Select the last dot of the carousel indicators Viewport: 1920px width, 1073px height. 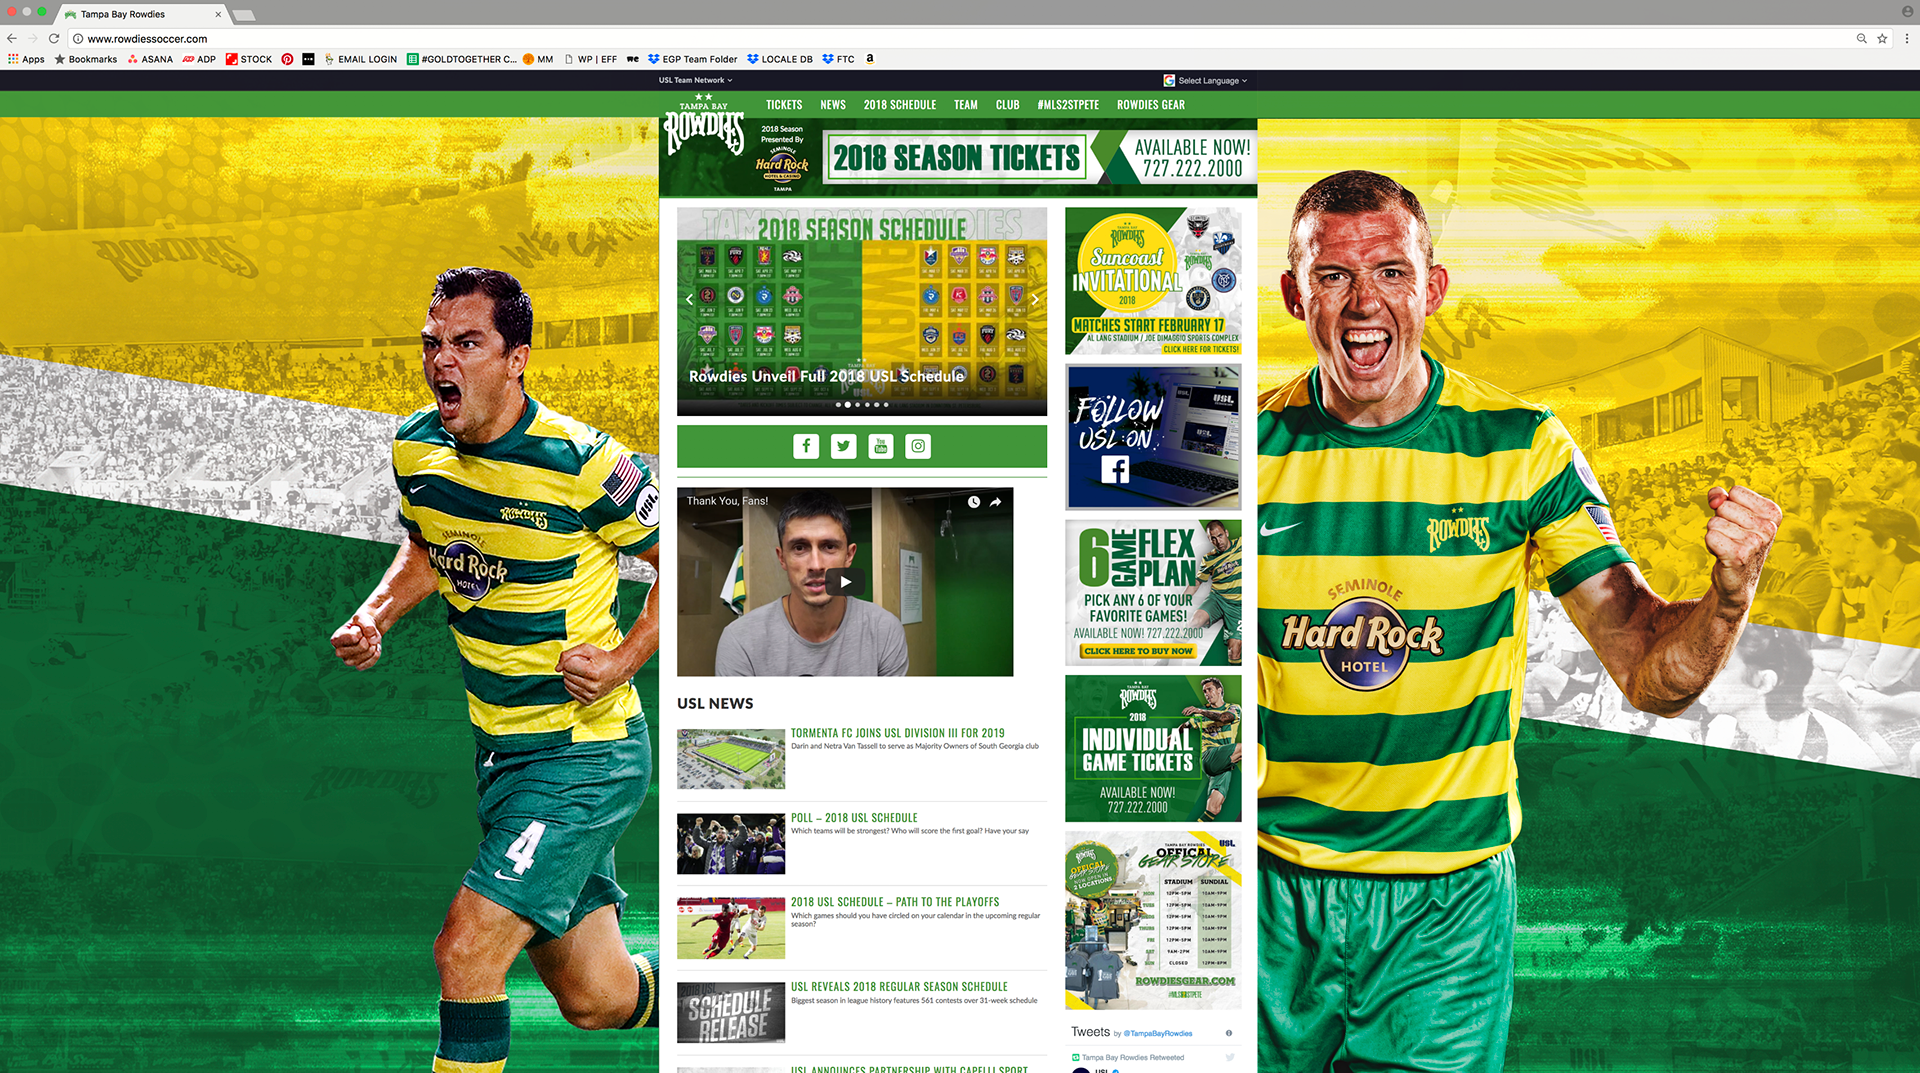(x=886, y=405)
